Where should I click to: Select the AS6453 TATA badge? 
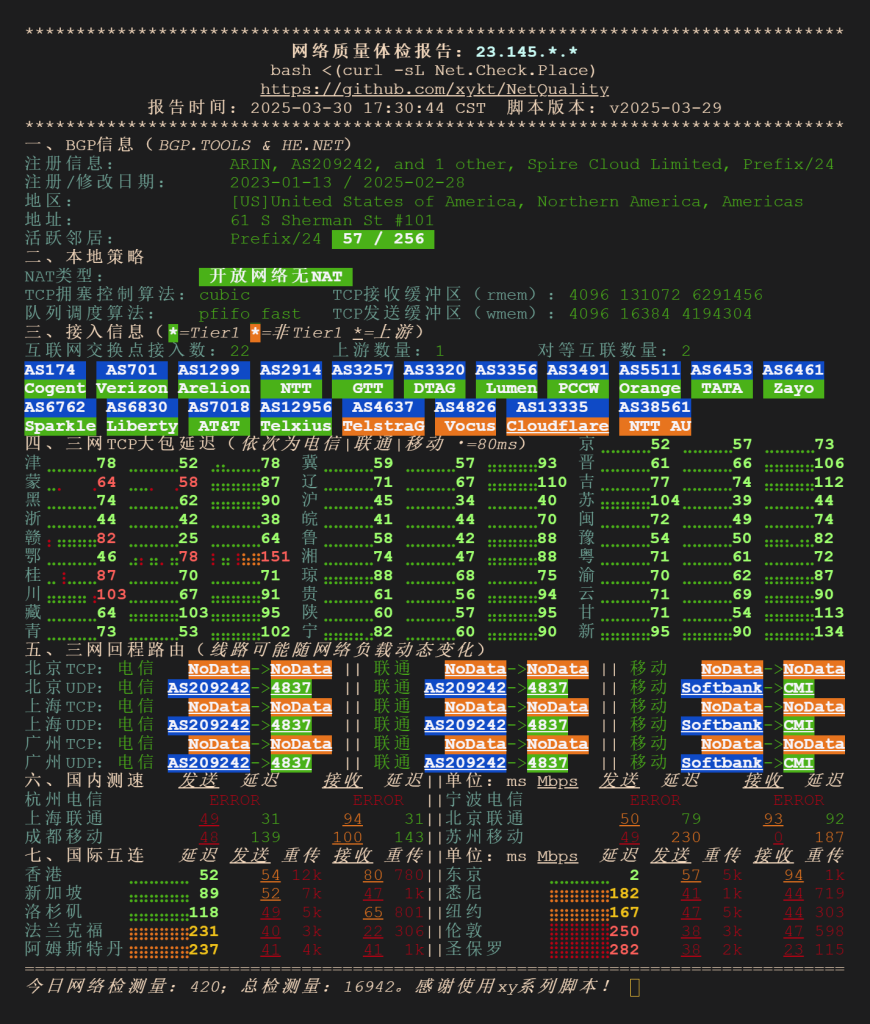[x=721, y=379]
